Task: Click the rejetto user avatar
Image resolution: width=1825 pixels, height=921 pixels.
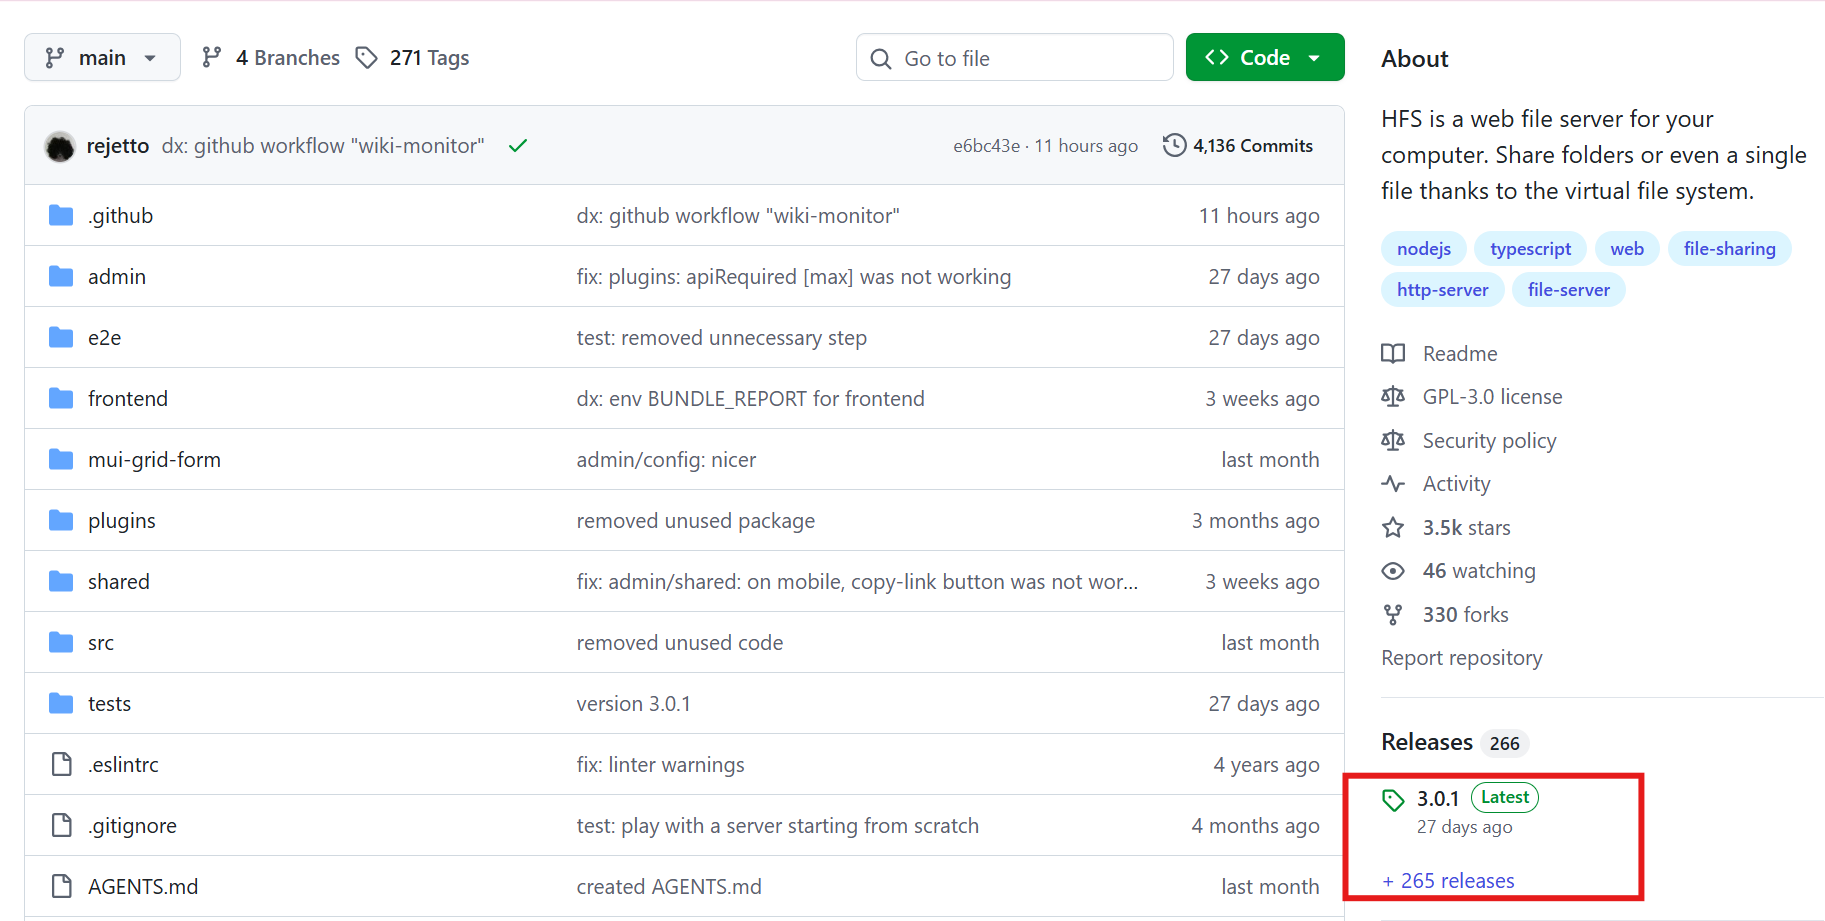Action: [60, 146]
